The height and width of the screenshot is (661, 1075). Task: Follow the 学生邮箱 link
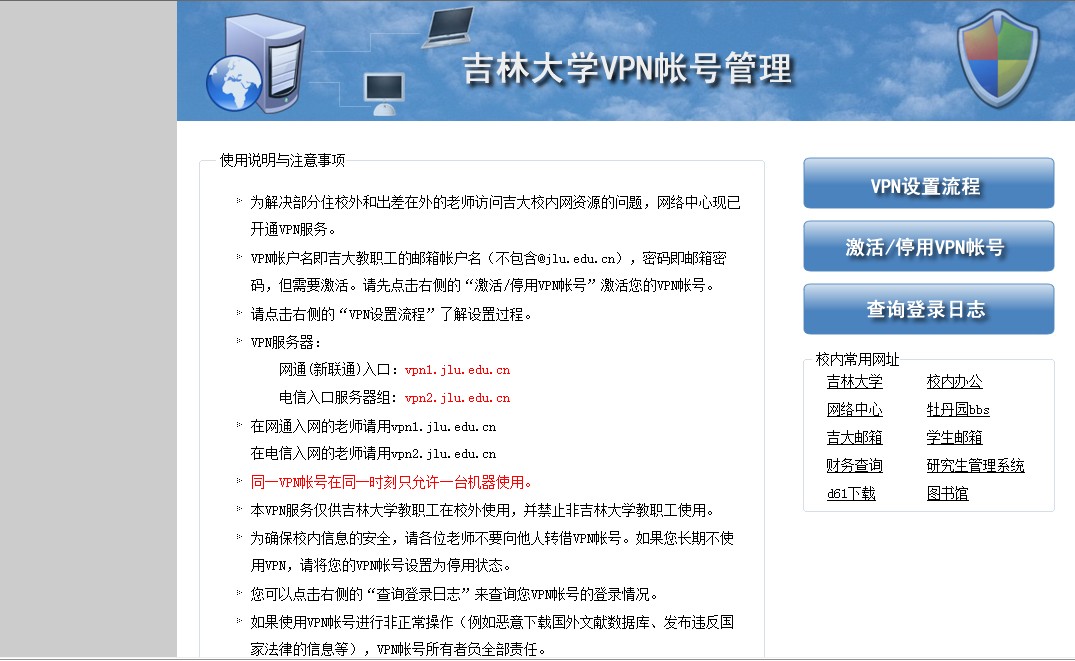[954, 438]
